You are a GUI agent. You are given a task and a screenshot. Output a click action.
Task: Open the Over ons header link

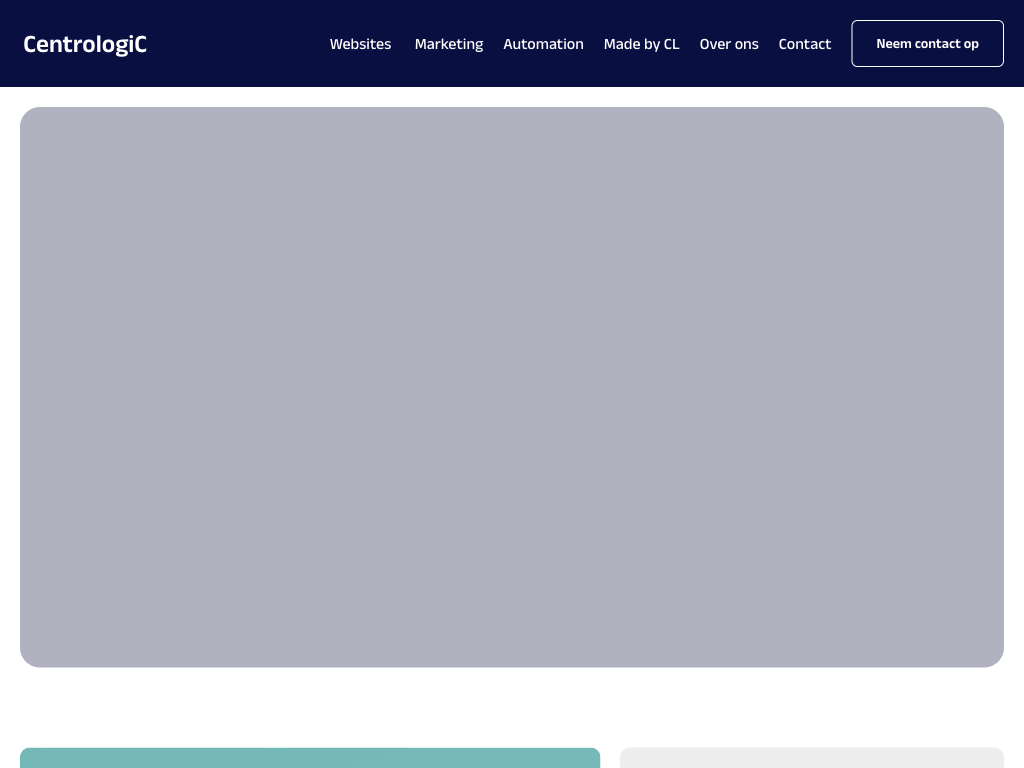(x=729, y=44)
